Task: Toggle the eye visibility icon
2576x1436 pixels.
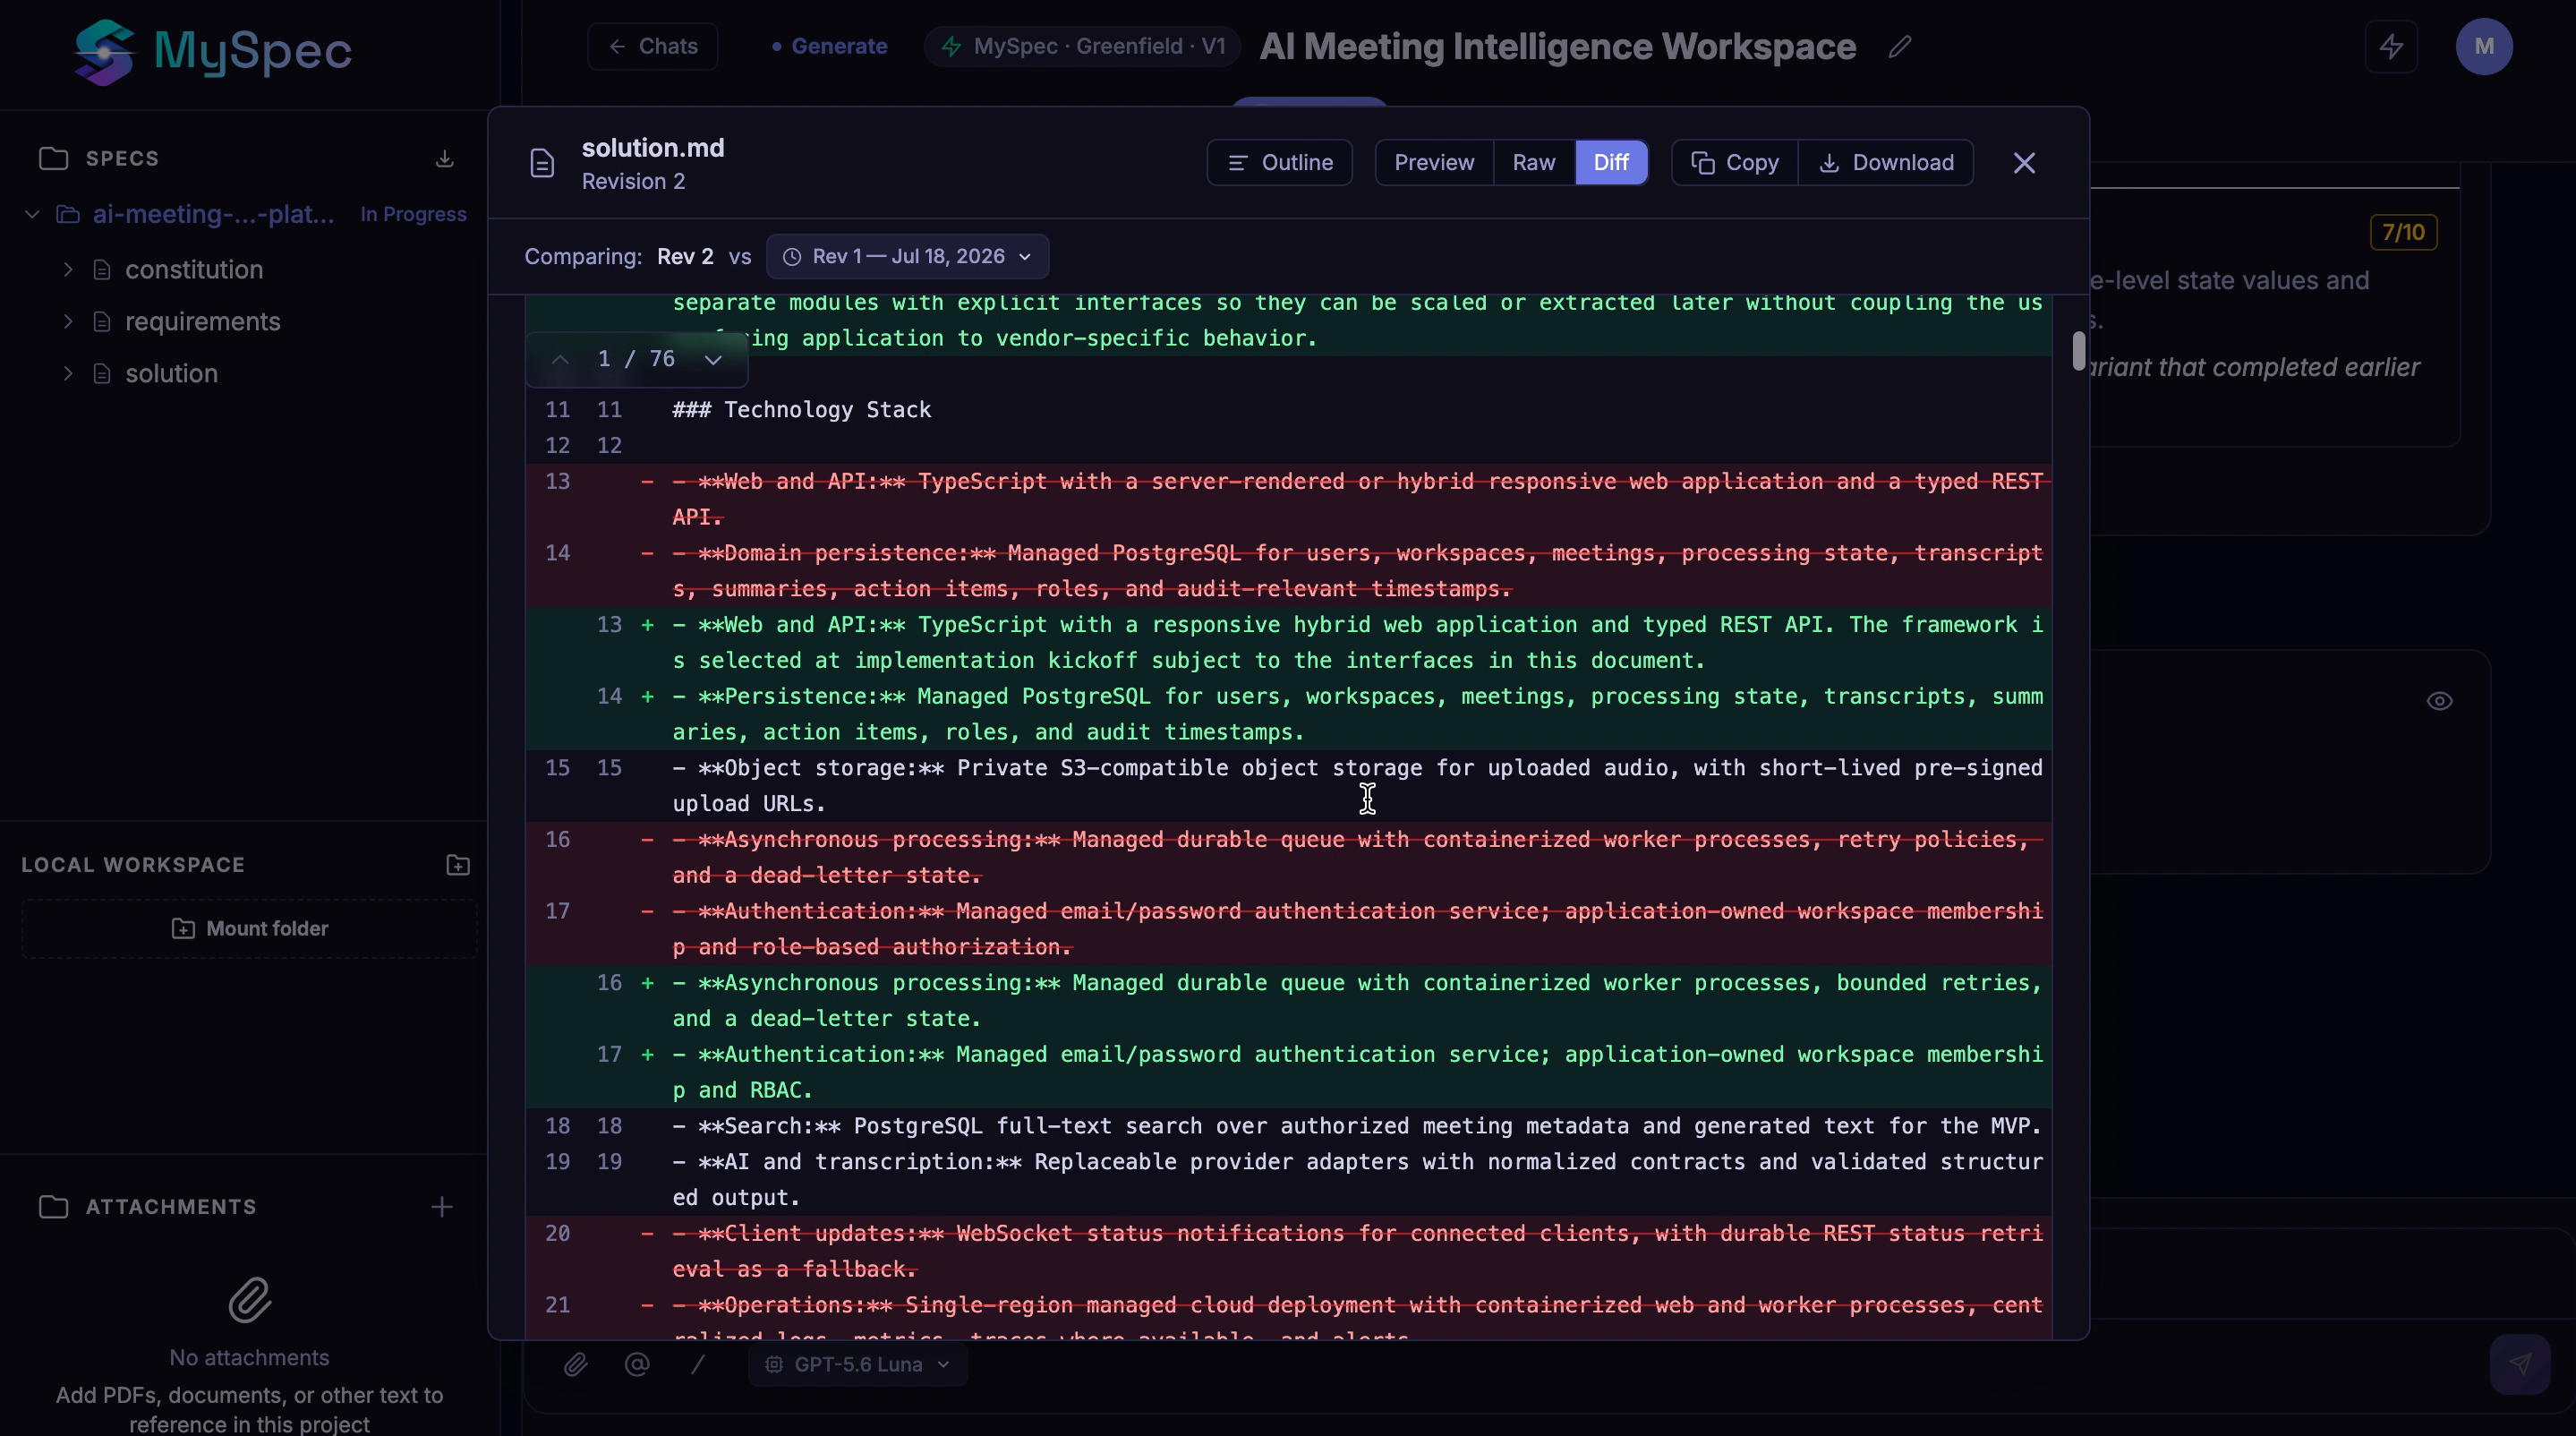Action: 2440,701
